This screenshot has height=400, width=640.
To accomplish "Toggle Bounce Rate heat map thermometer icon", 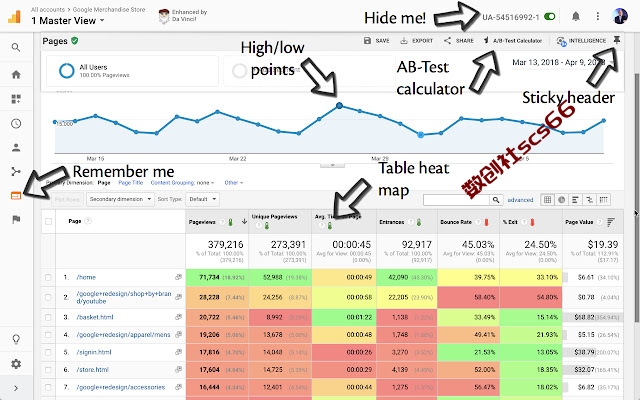I will (487, 222).
